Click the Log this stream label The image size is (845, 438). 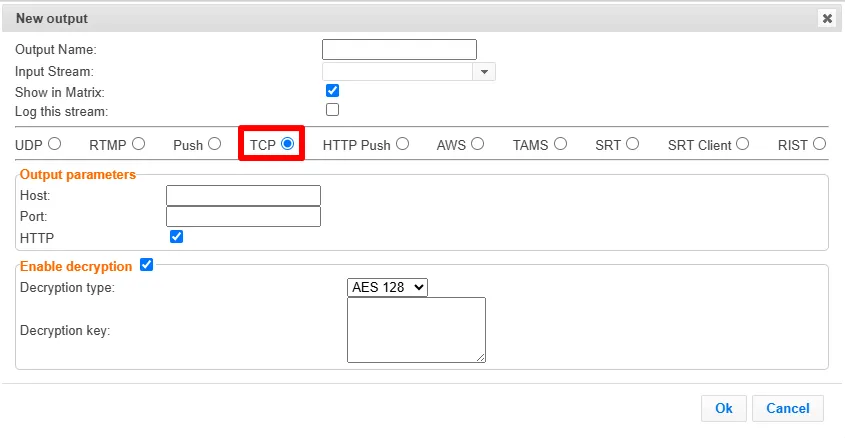(61, 112)
